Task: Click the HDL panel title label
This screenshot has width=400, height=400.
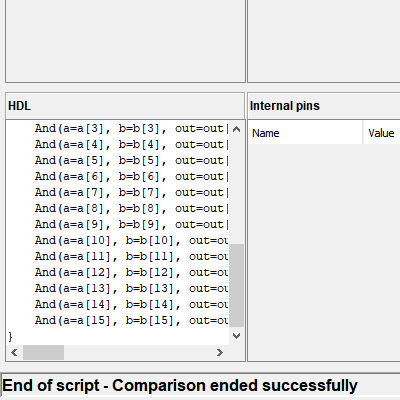Action: tap(19, 106)
